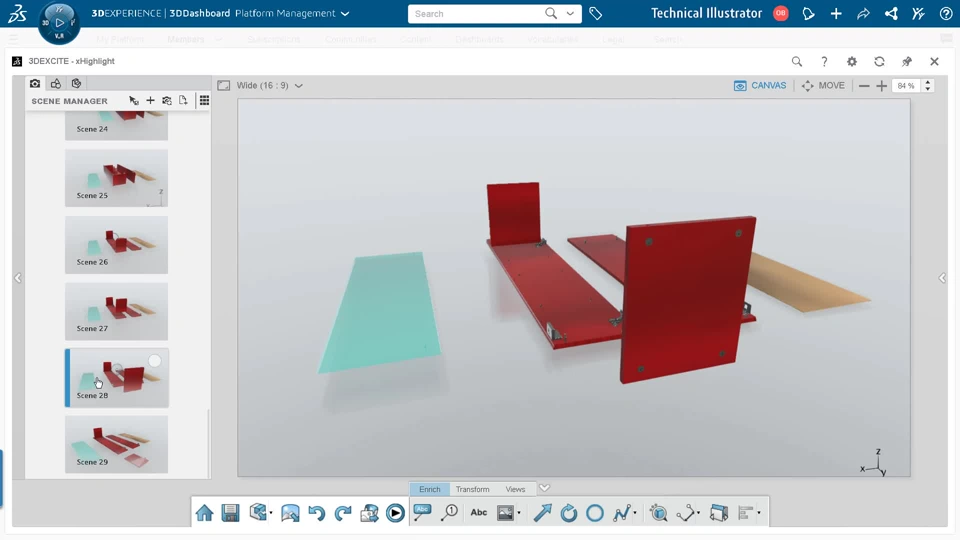Open the Views tab
The width and height of the screenshot is (960, 540).
point(516,489)
